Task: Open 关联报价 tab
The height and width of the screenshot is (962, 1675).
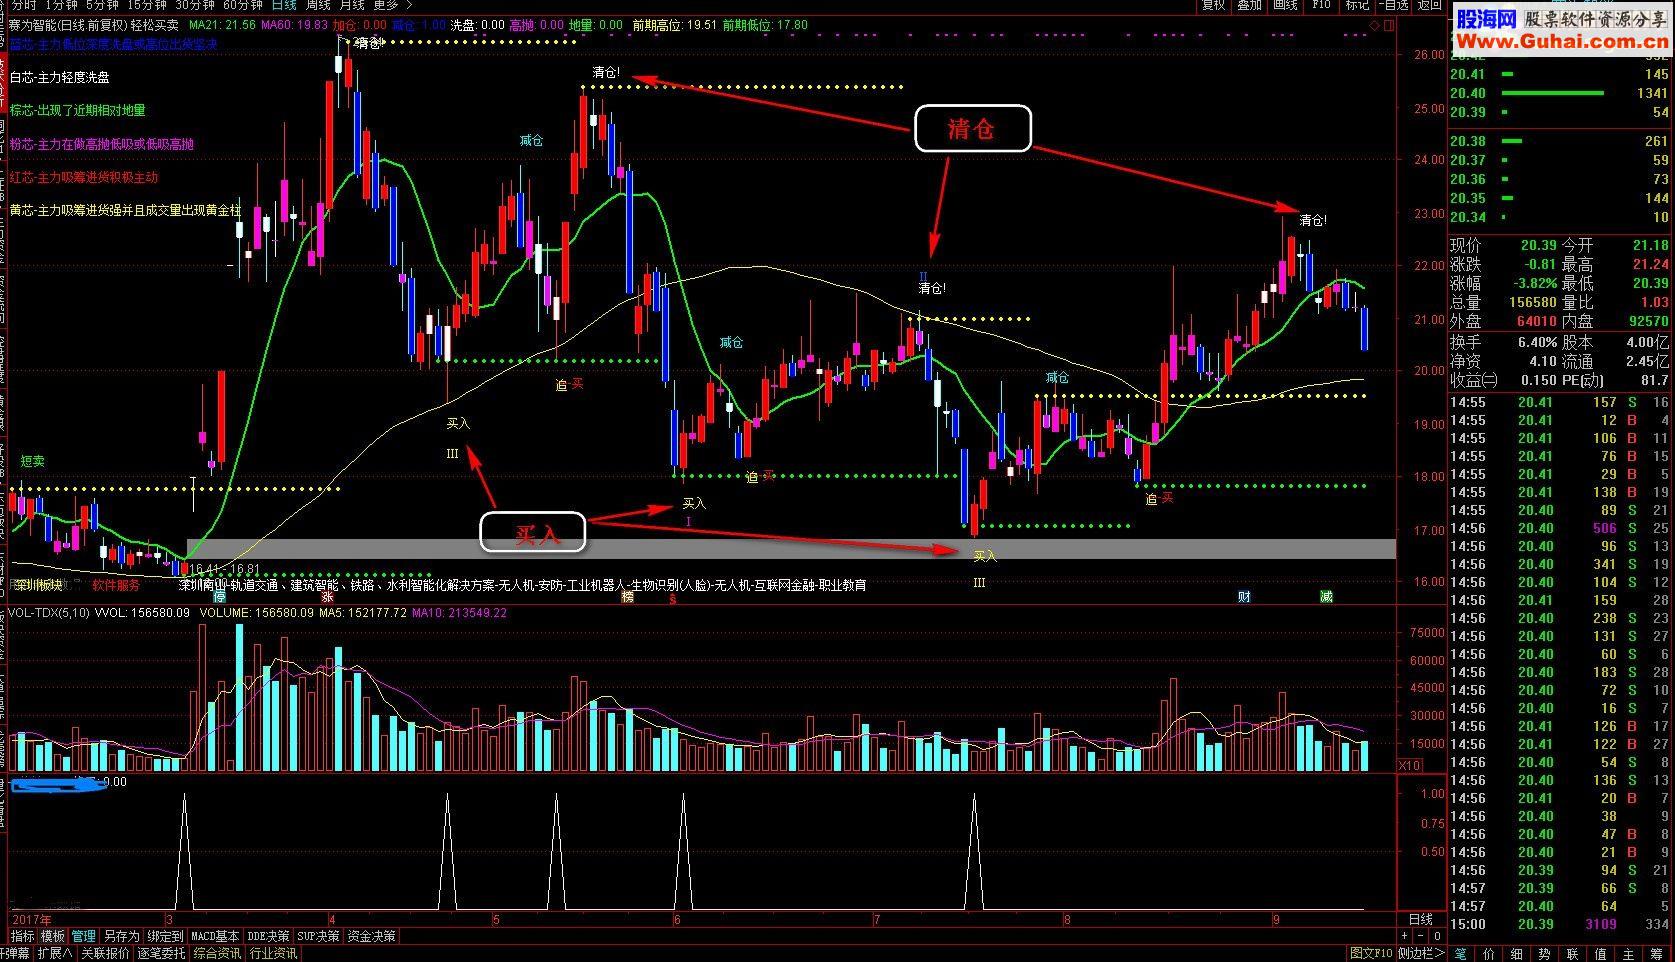Action: (x=105, y=954)
